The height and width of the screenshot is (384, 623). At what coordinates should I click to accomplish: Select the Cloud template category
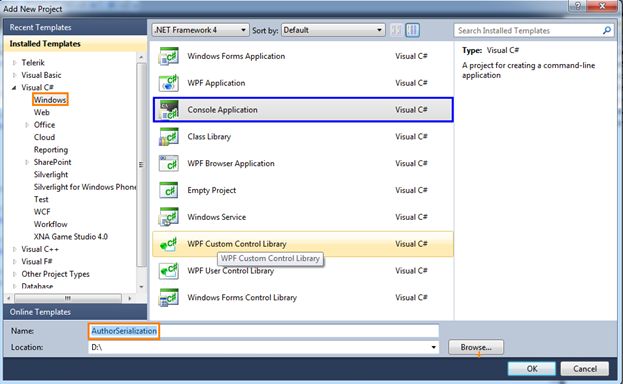click(x=44, y=137)
